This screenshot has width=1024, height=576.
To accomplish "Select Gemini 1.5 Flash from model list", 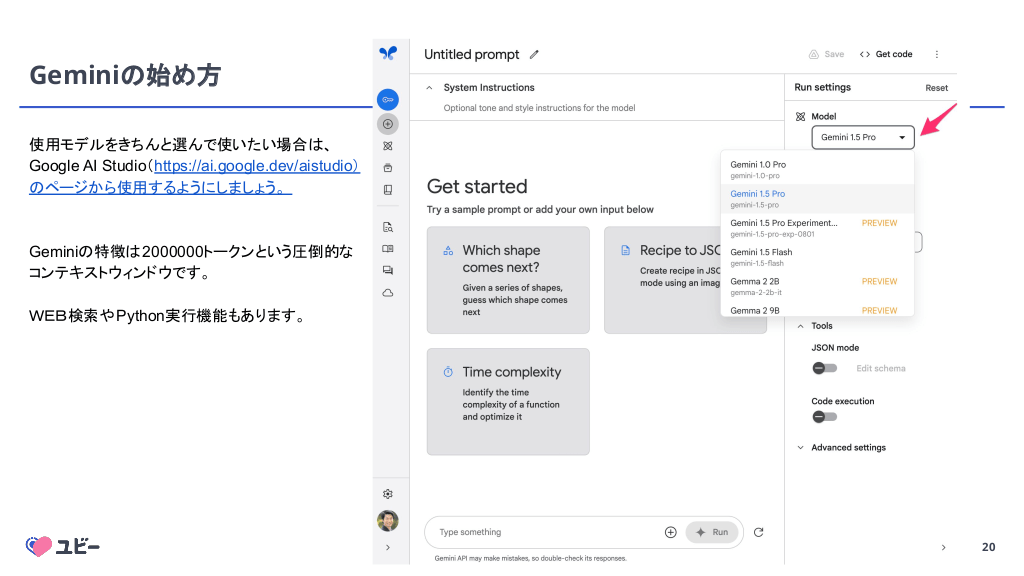I will tap(761, 257).
